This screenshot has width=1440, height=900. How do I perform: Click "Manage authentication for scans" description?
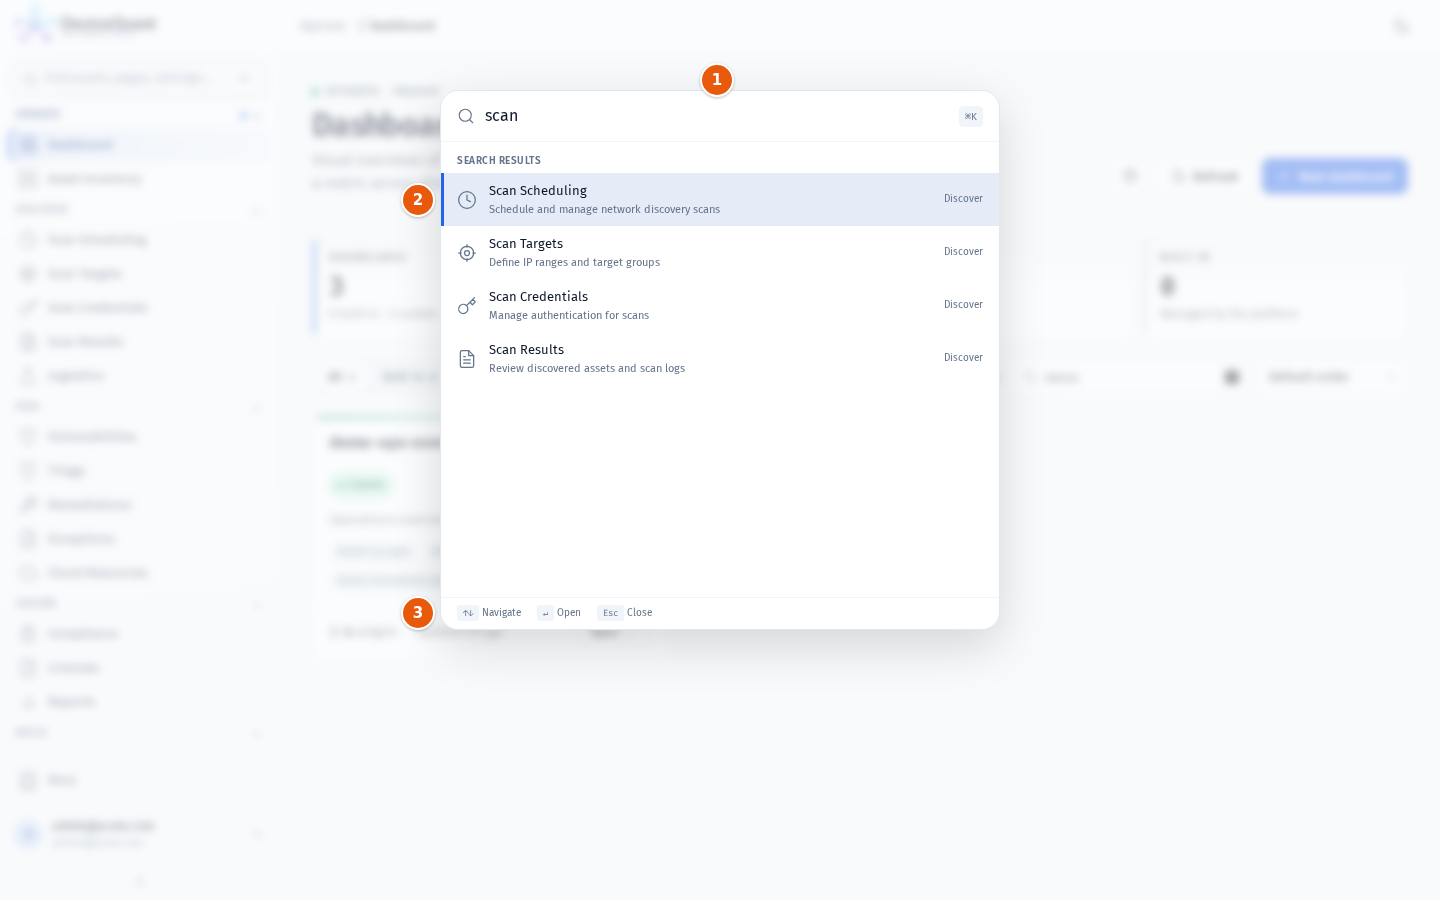[x=569, y=316]
